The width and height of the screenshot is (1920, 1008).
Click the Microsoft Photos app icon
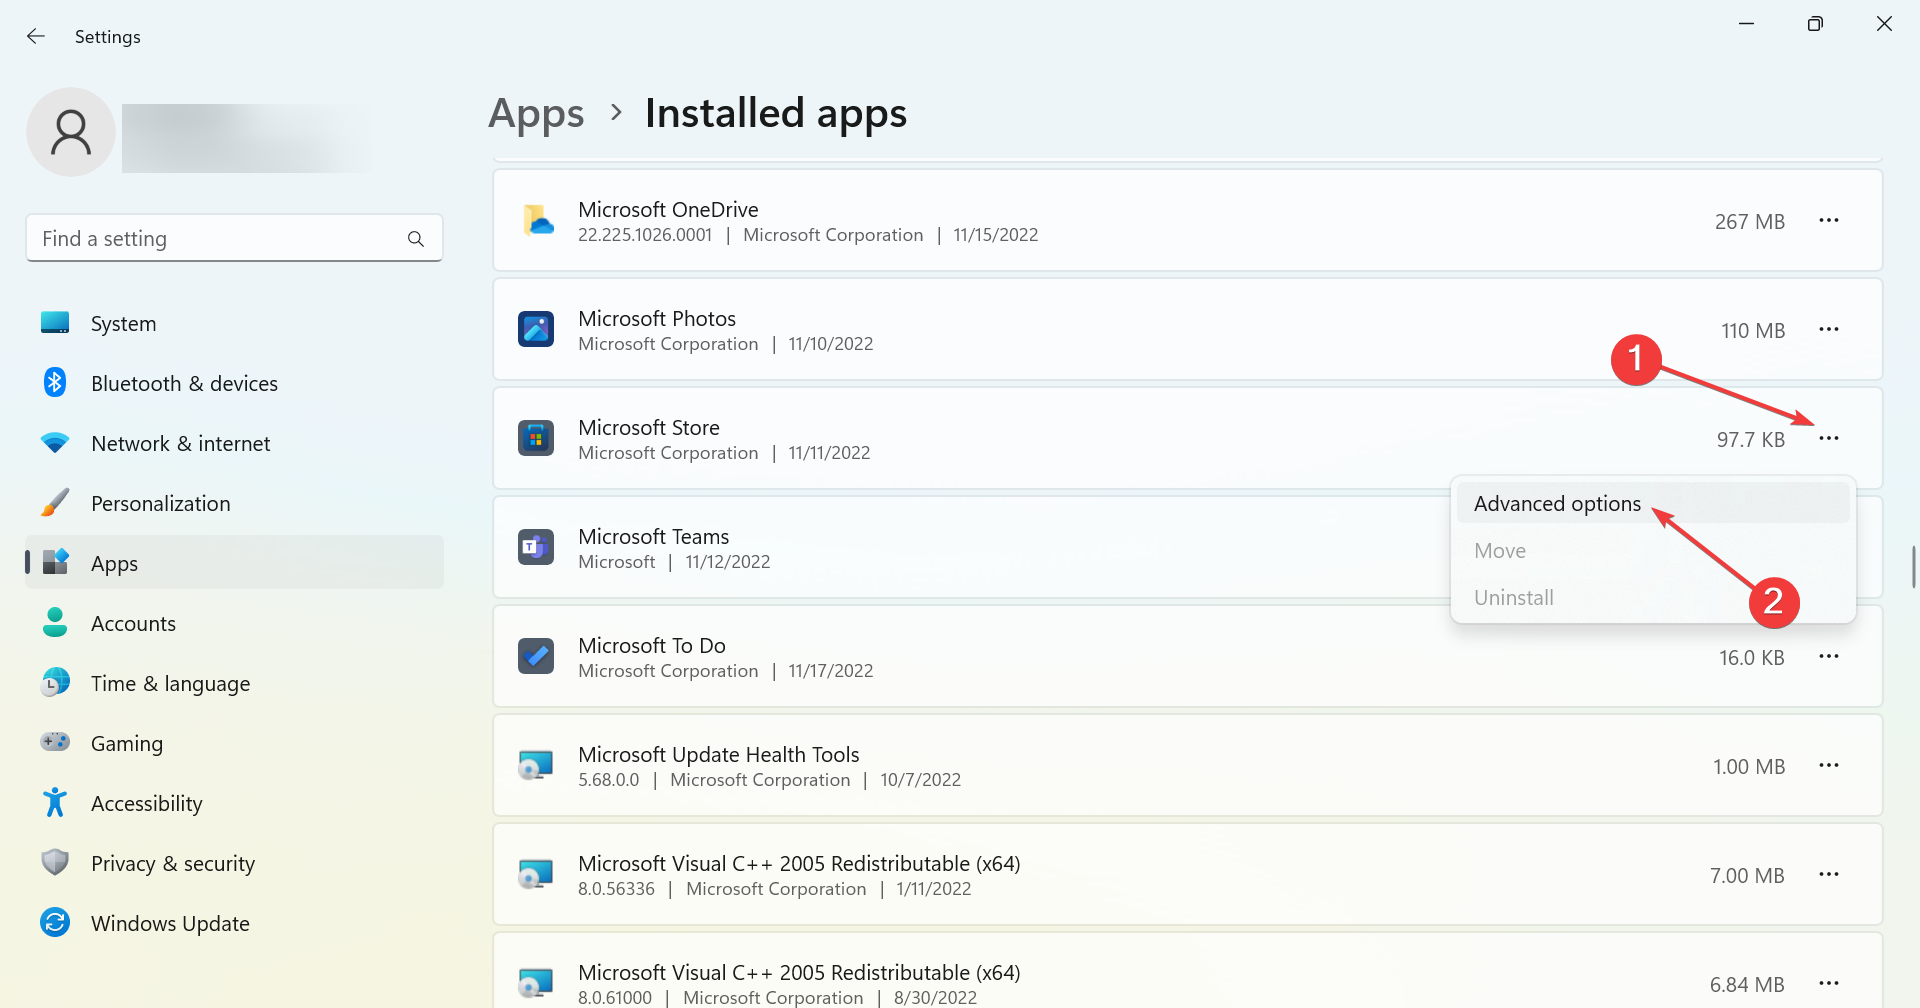(x=536, y=329)
